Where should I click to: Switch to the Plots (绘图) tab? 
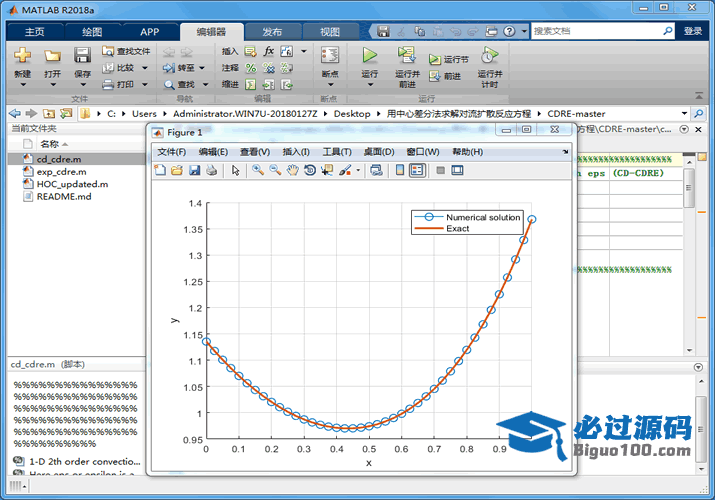(92, 32)
